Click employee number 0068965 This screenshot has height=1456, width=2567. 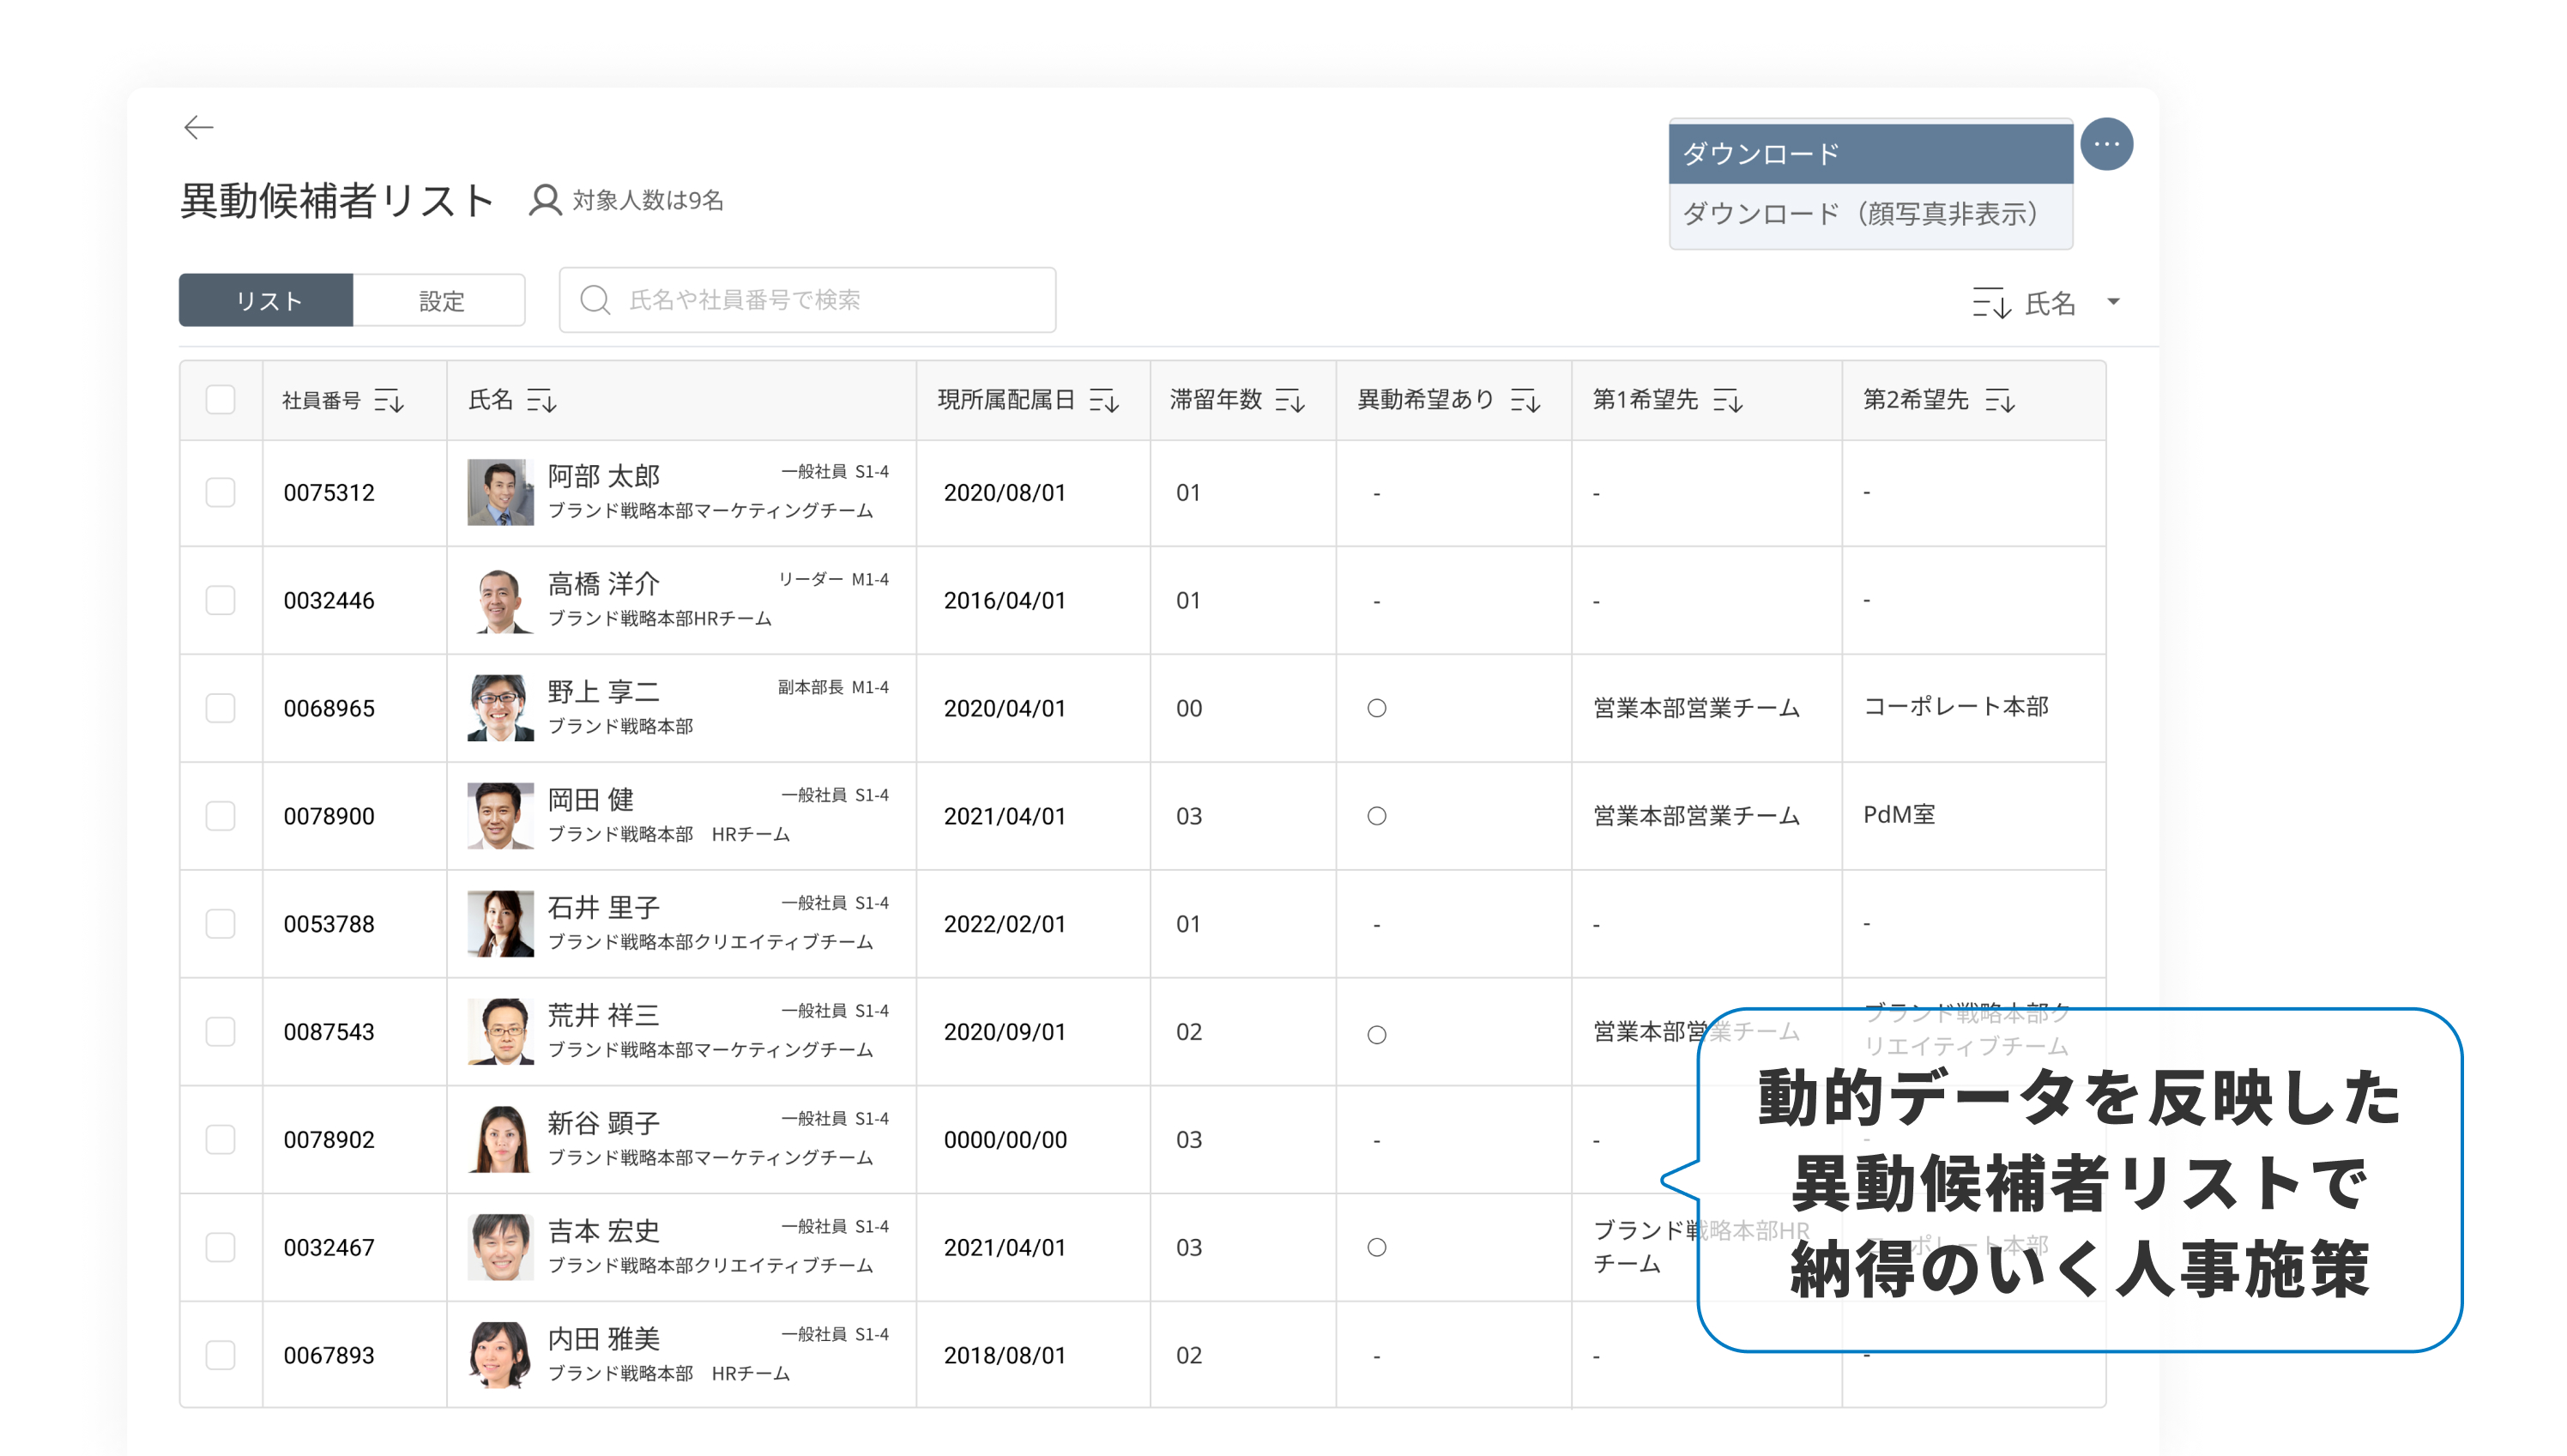click(x=329, y=709)
